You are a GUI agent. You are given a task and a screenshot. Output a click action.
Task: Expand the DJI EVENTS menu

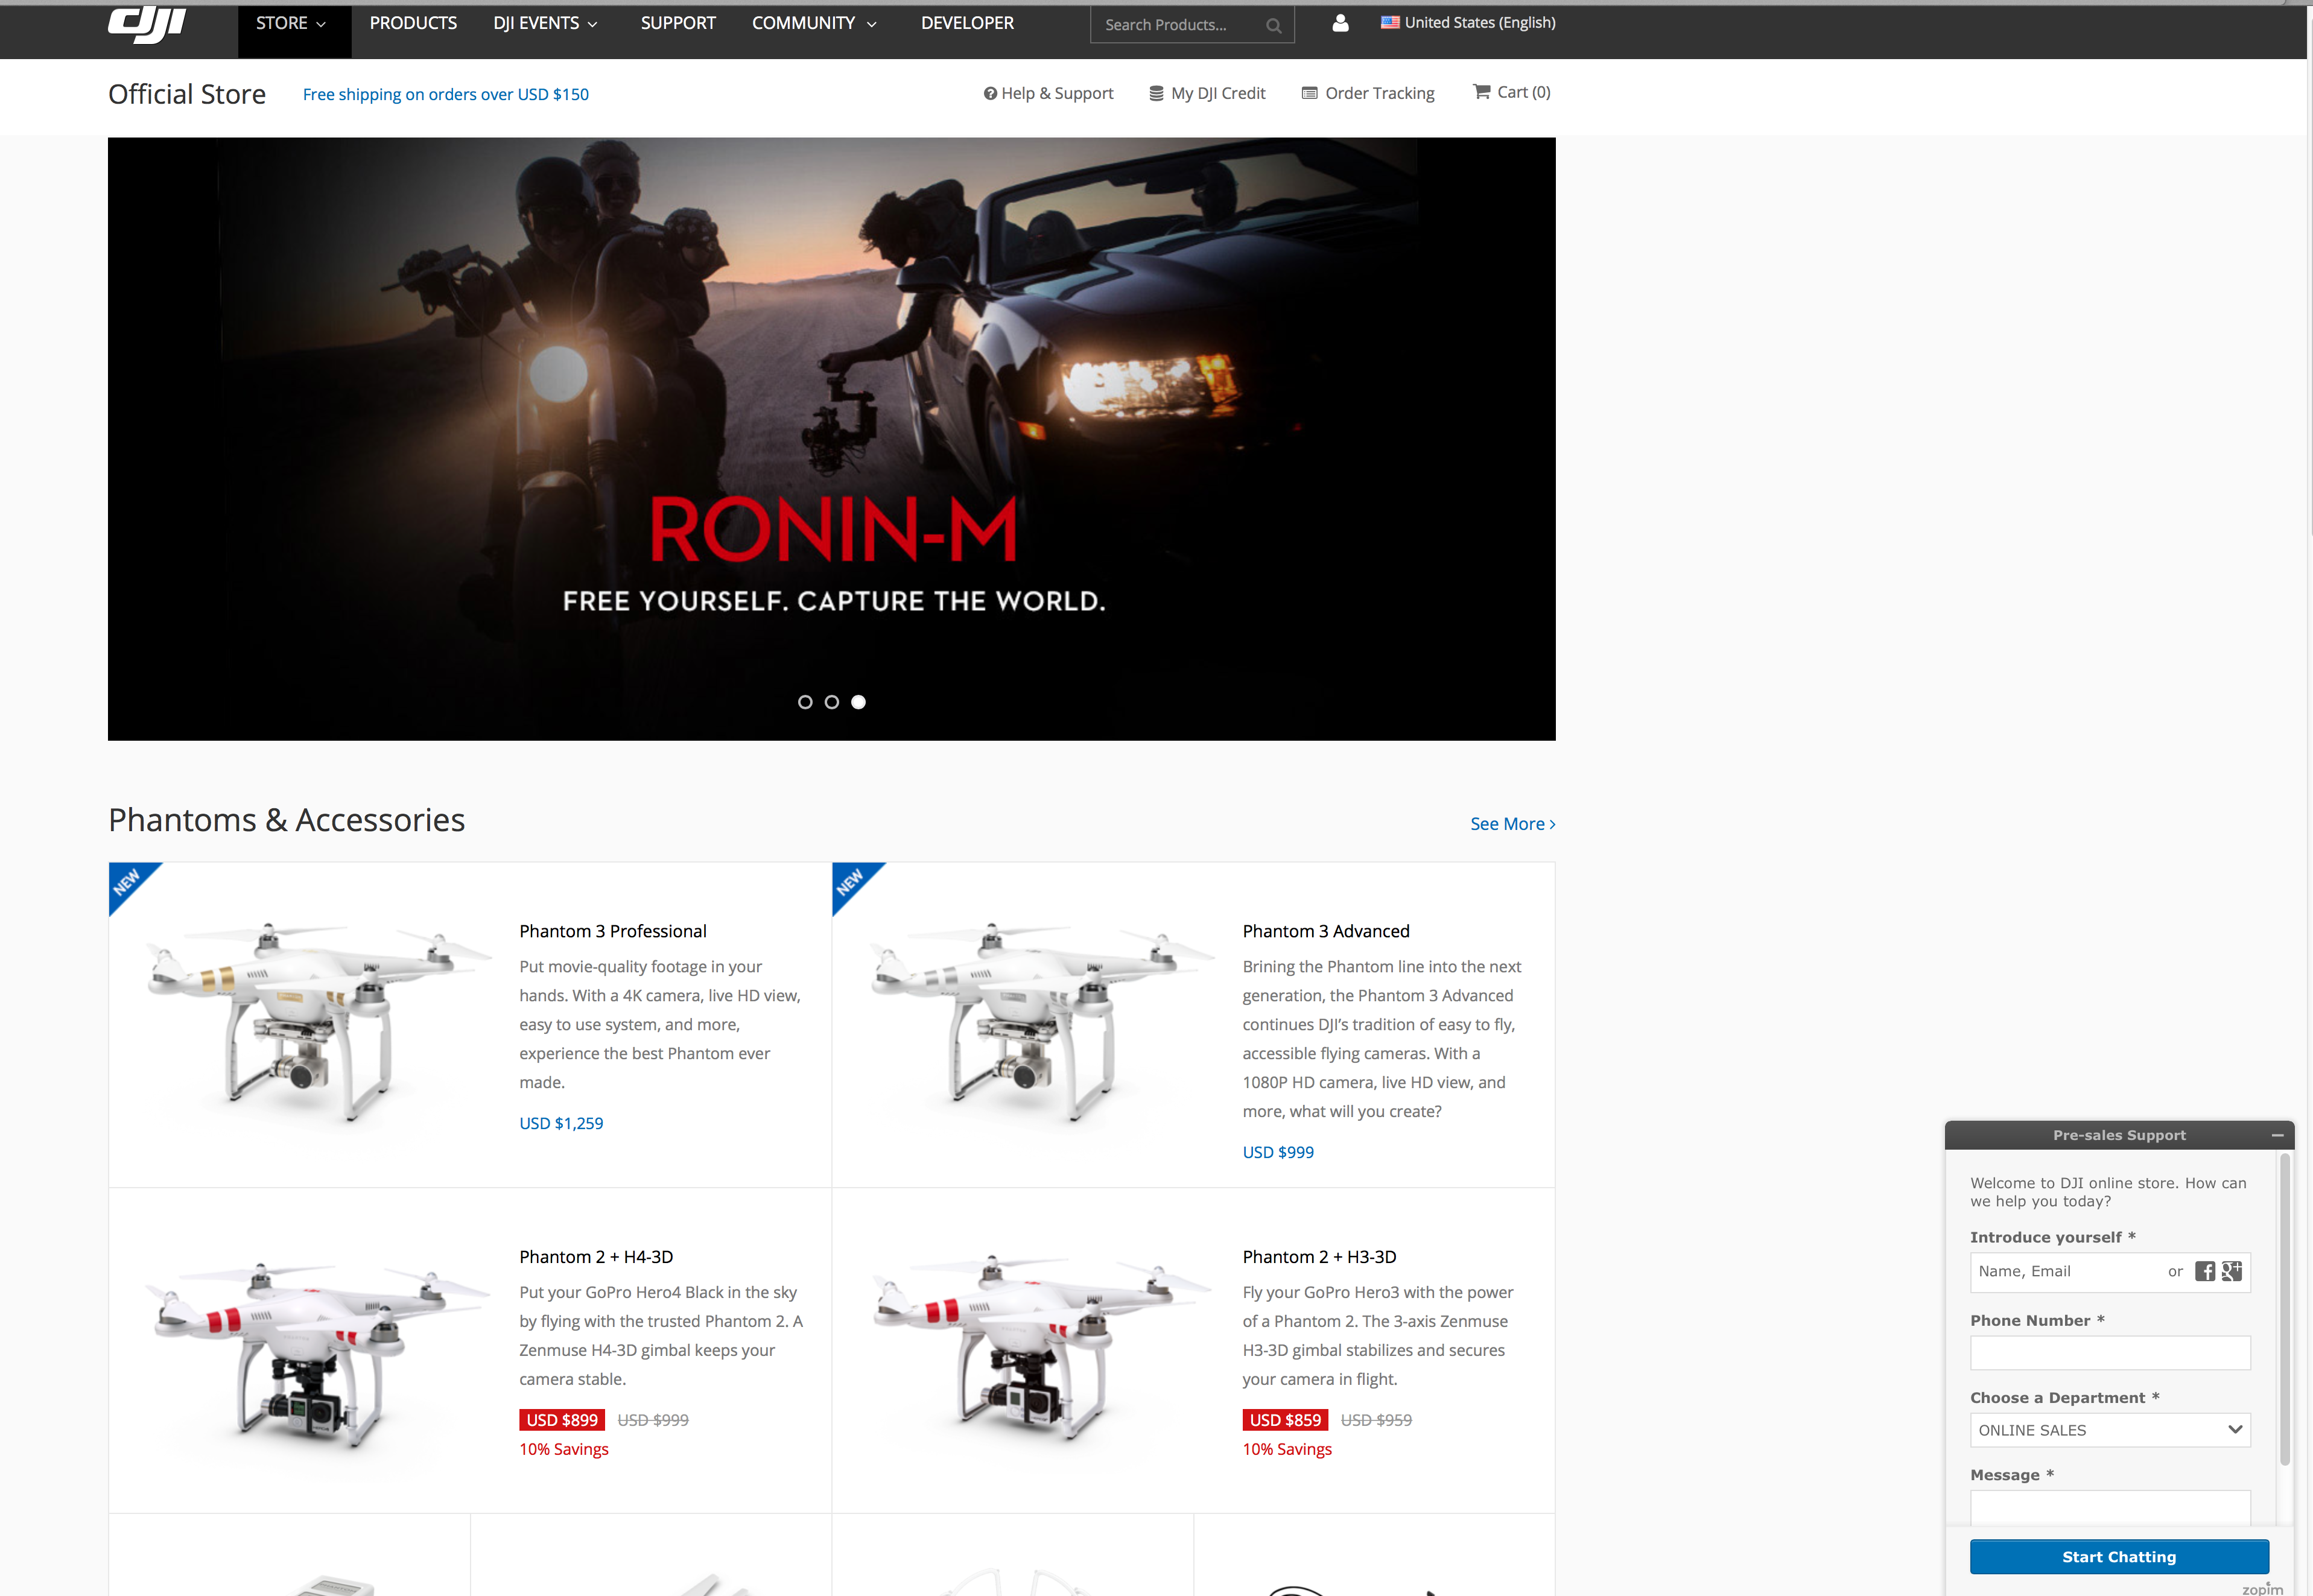(x=546, y=23)
